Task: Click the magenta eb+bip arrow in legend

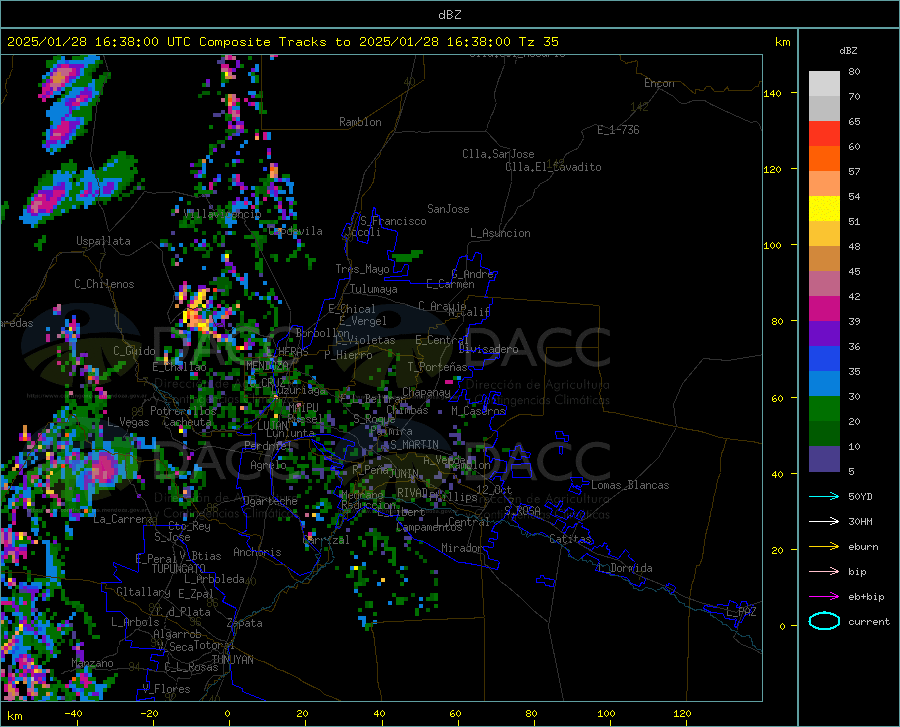Action: [824, 597]
